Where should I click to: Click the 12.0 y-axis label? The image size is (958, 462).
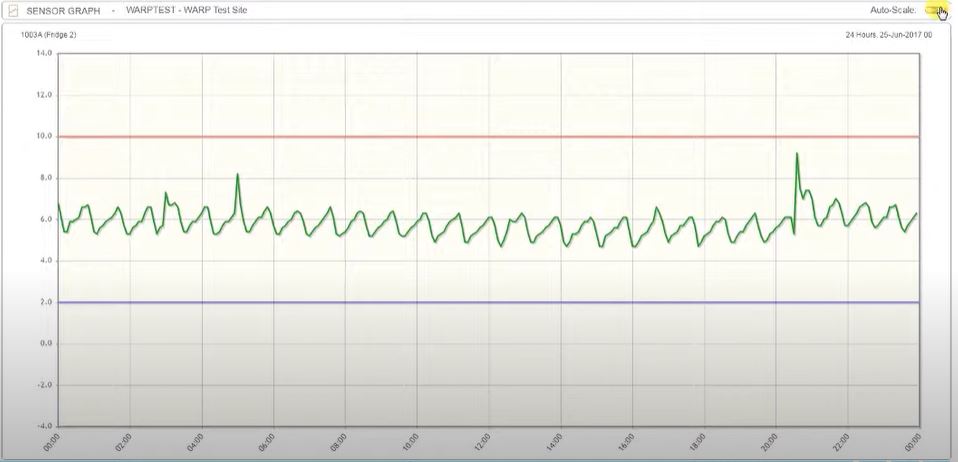point(44,95)
